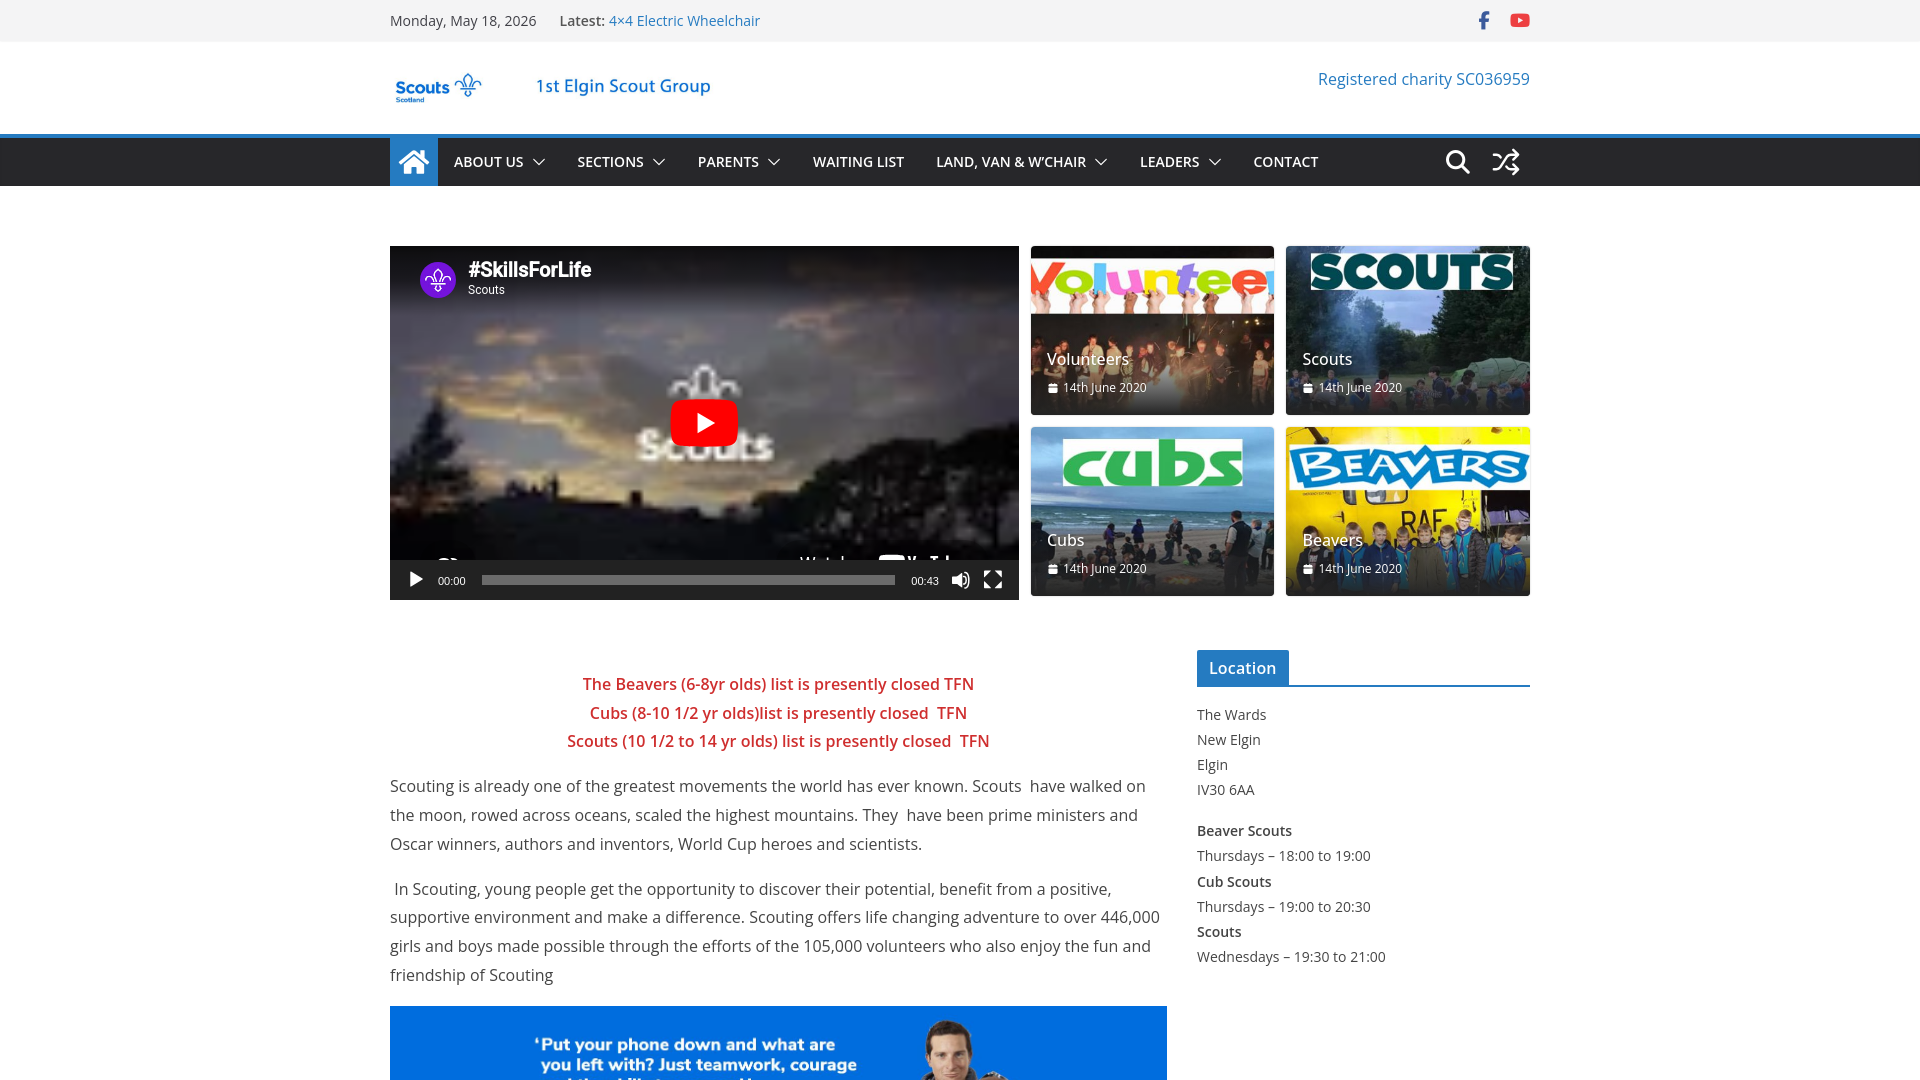Click the Beaver Scouts heading in Location
The image size is (1920, 1080).
[1244, 831]
